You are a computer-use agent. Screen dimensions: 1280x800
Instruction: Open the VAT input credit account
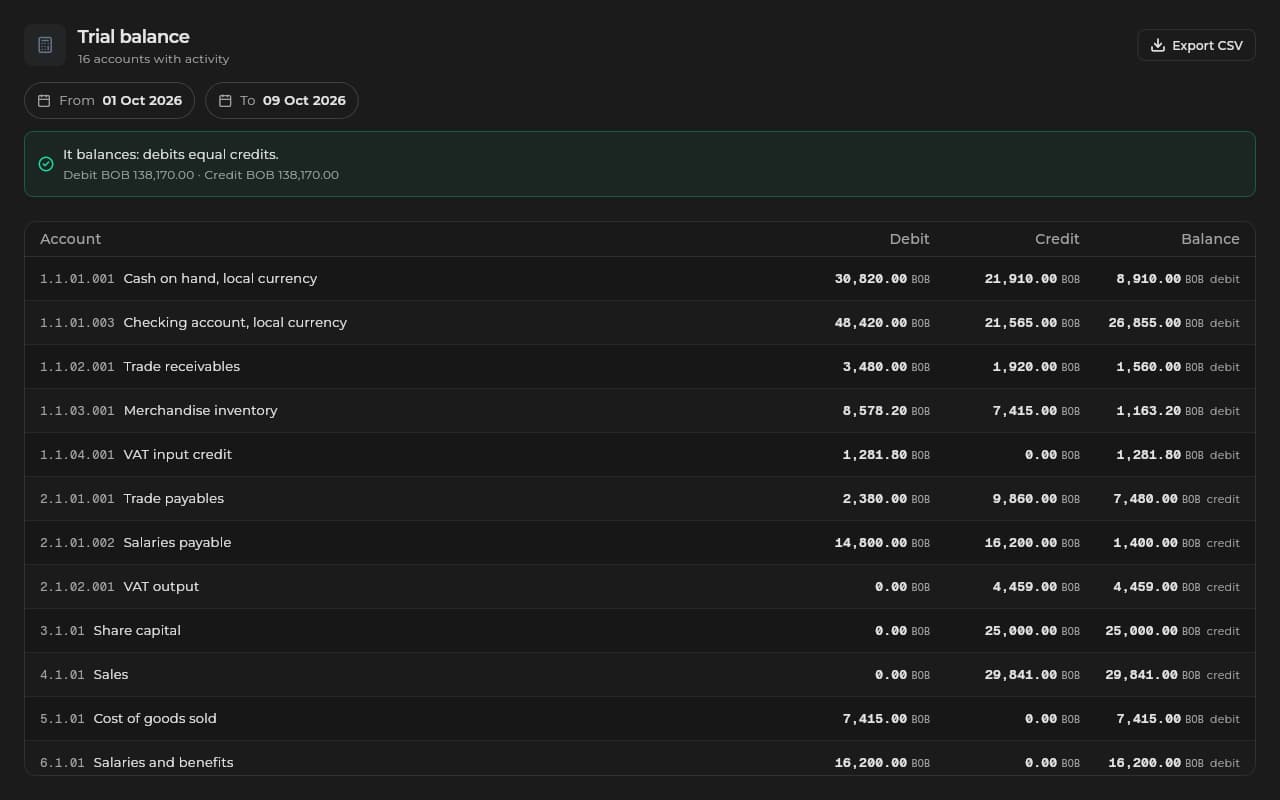coord(640,455)
